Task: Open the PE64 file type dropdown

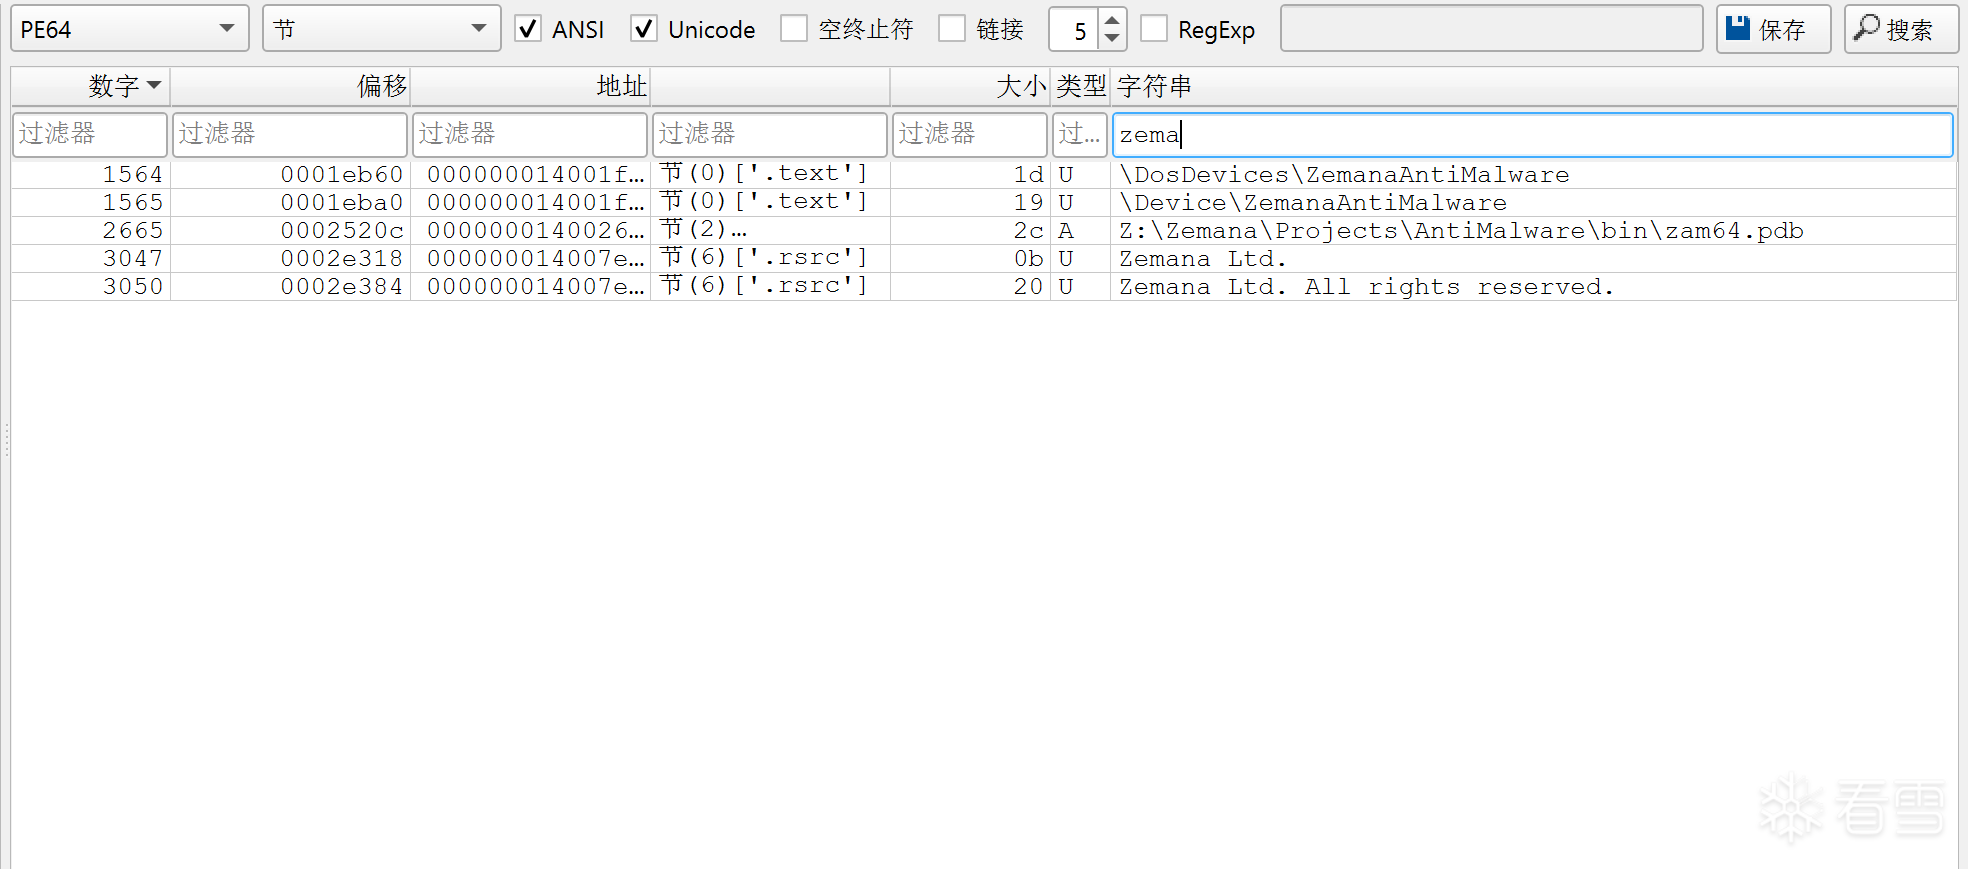Action: point(129,29)
